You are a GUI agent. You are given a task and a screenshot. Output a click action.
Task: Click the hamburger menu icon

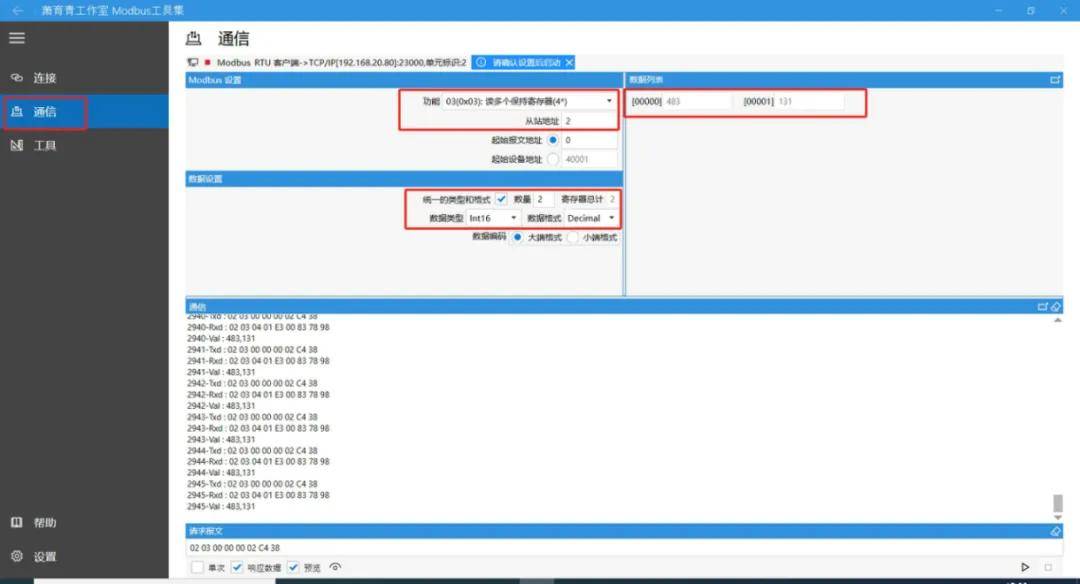pos(17,38)
